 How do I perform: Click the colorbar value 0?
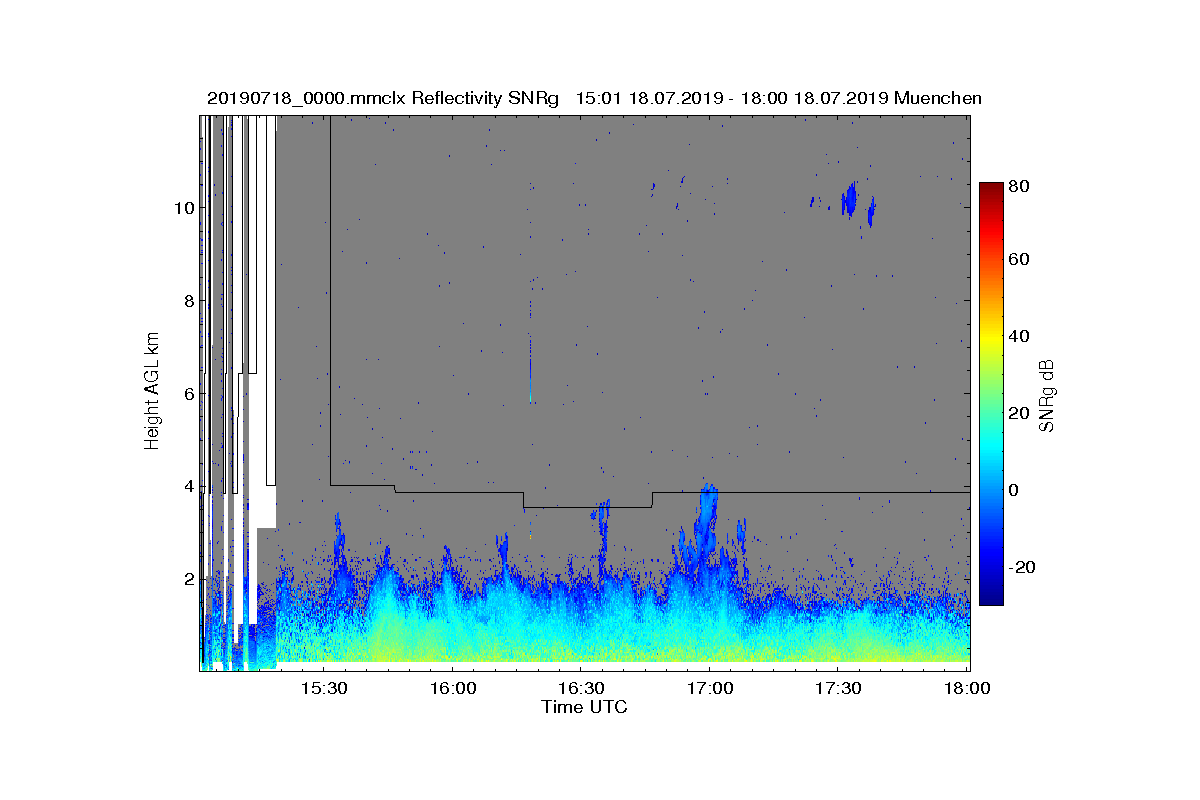[x=1015, y=490]
